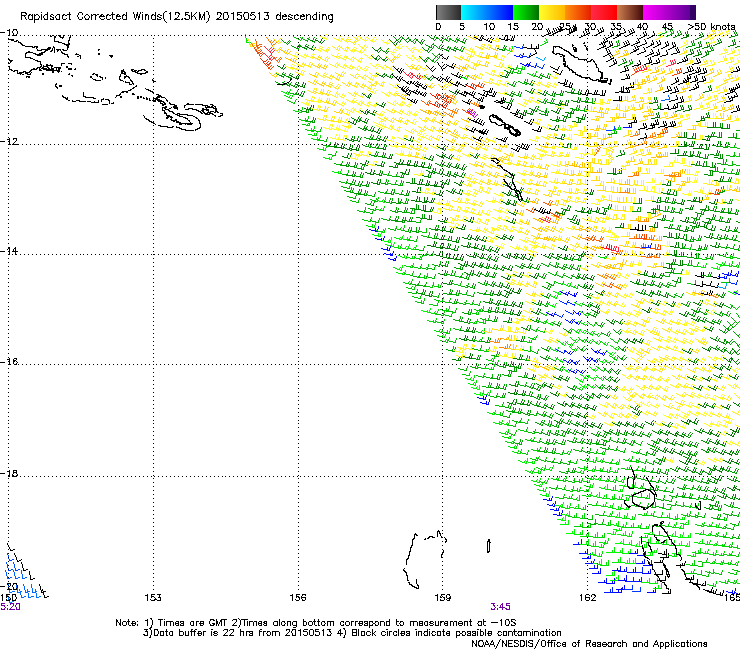Click the '153' longitude axis label
This screenshot has width=740, height=650.
point(153,598)
